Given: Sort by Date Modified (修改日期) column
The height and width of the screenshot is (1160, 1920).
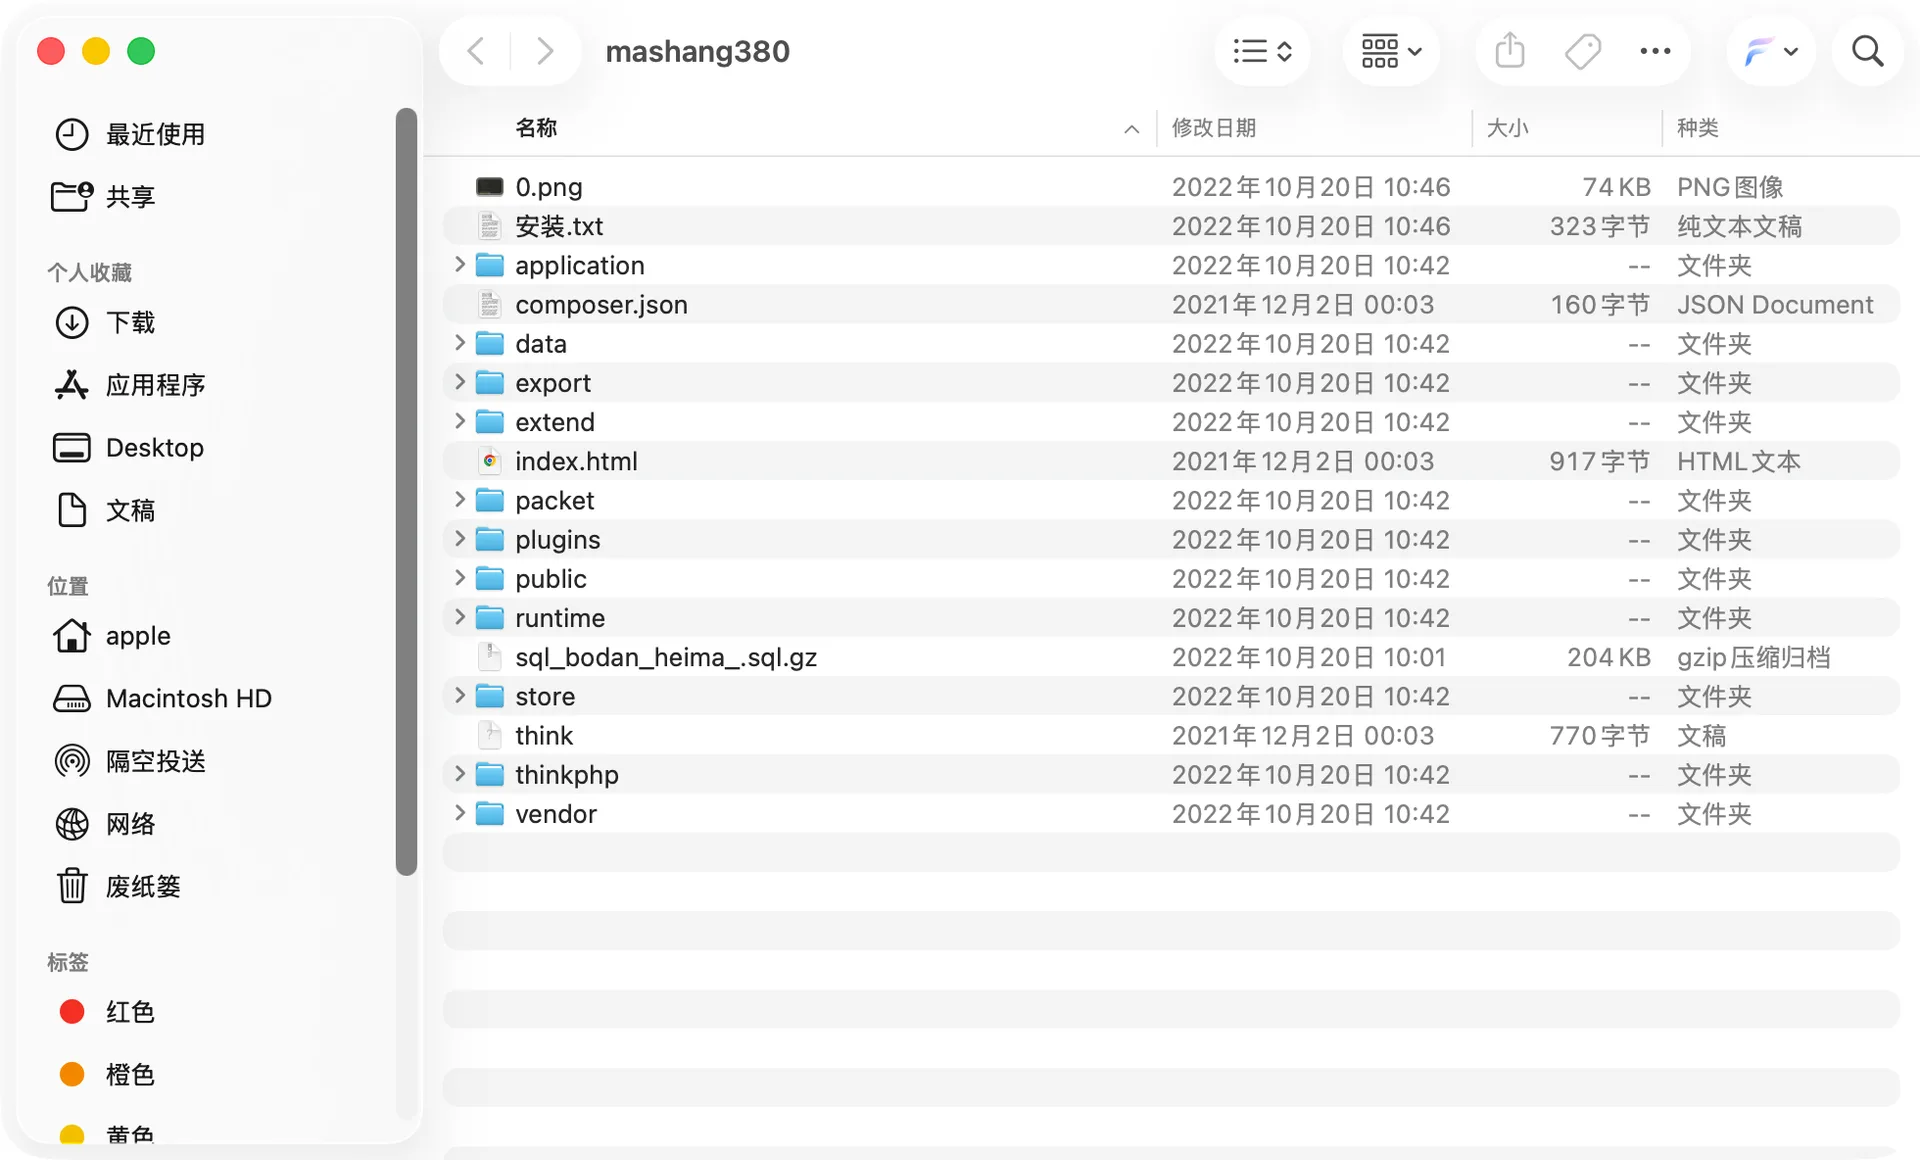Looking at the screenshot, I should 1213,128.
